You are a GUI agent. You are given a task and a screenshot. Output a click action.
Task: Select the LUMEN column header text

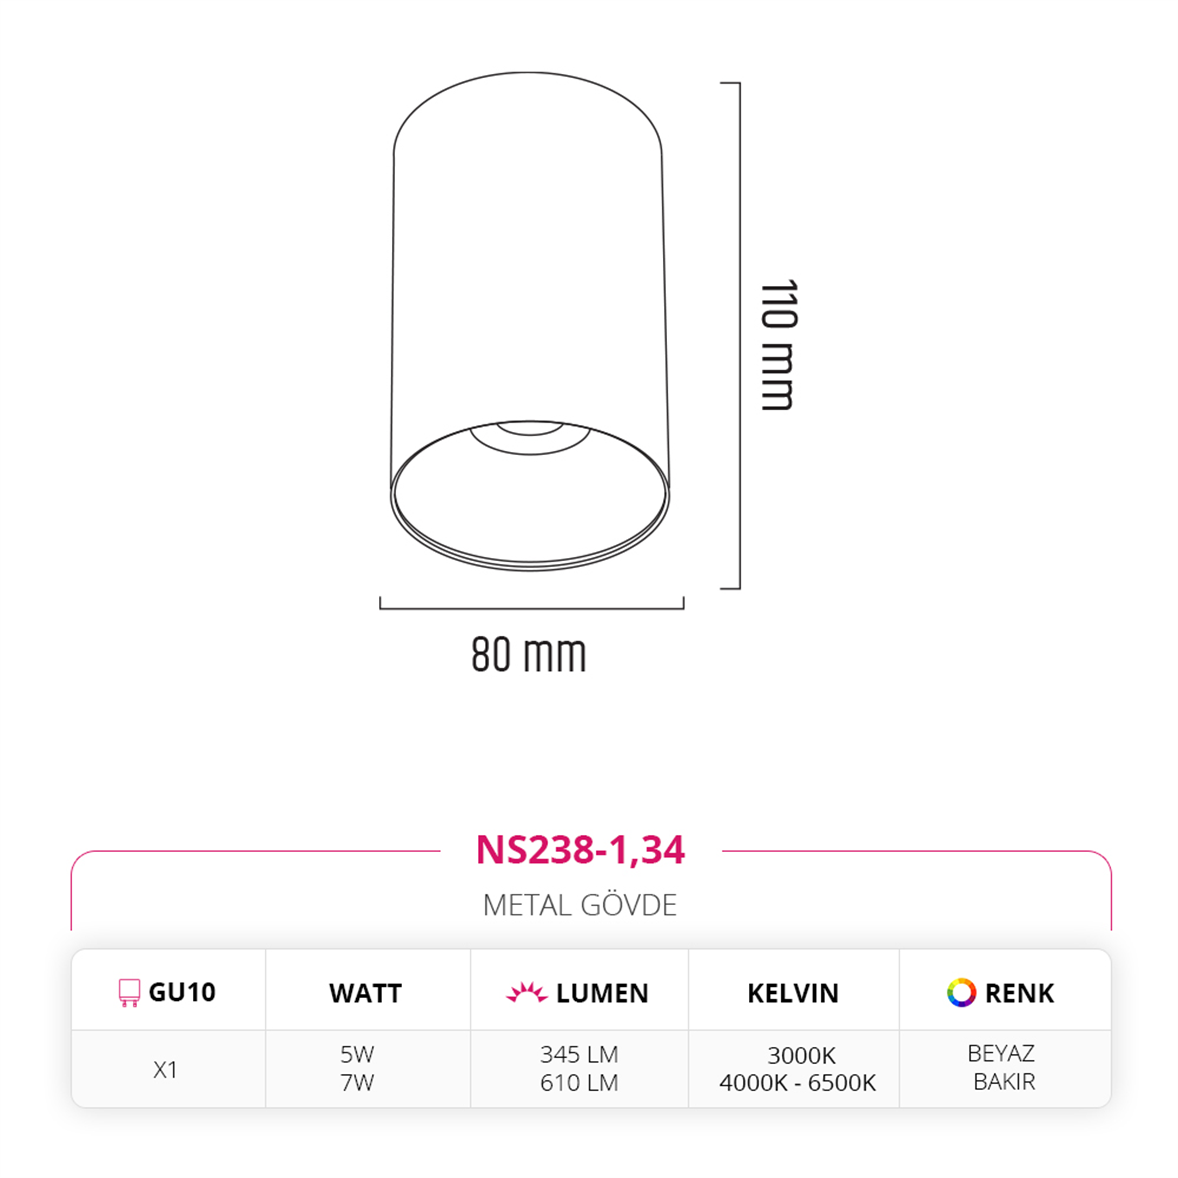(602, 993)
